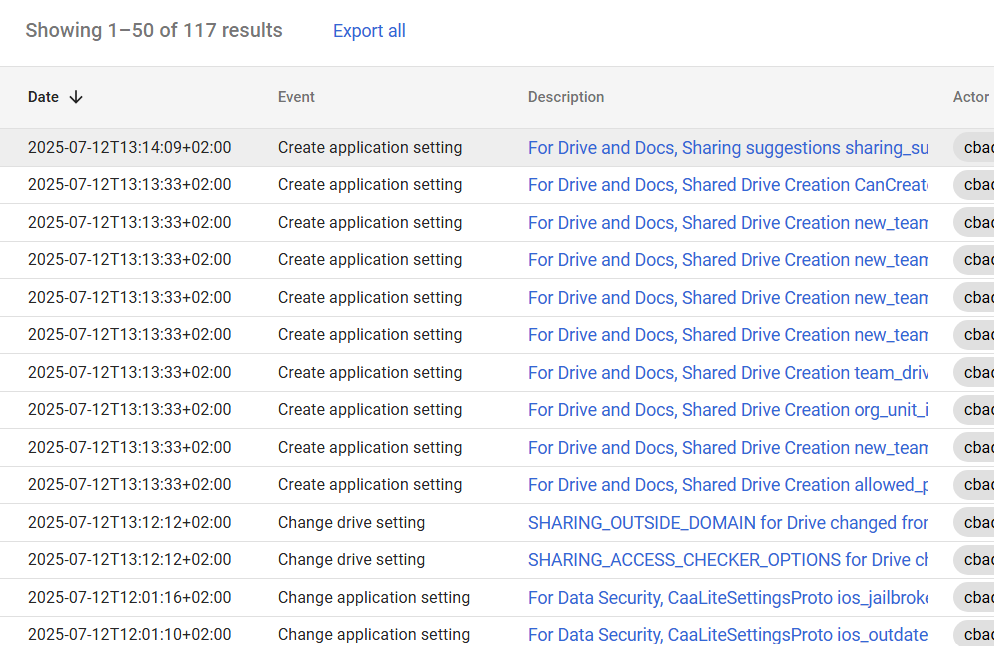Open the Shared Drive Creation allowed link
Image resolution: width=994 pixels, height=646 pixels.
pyautogui.click(x=727, y=484)
